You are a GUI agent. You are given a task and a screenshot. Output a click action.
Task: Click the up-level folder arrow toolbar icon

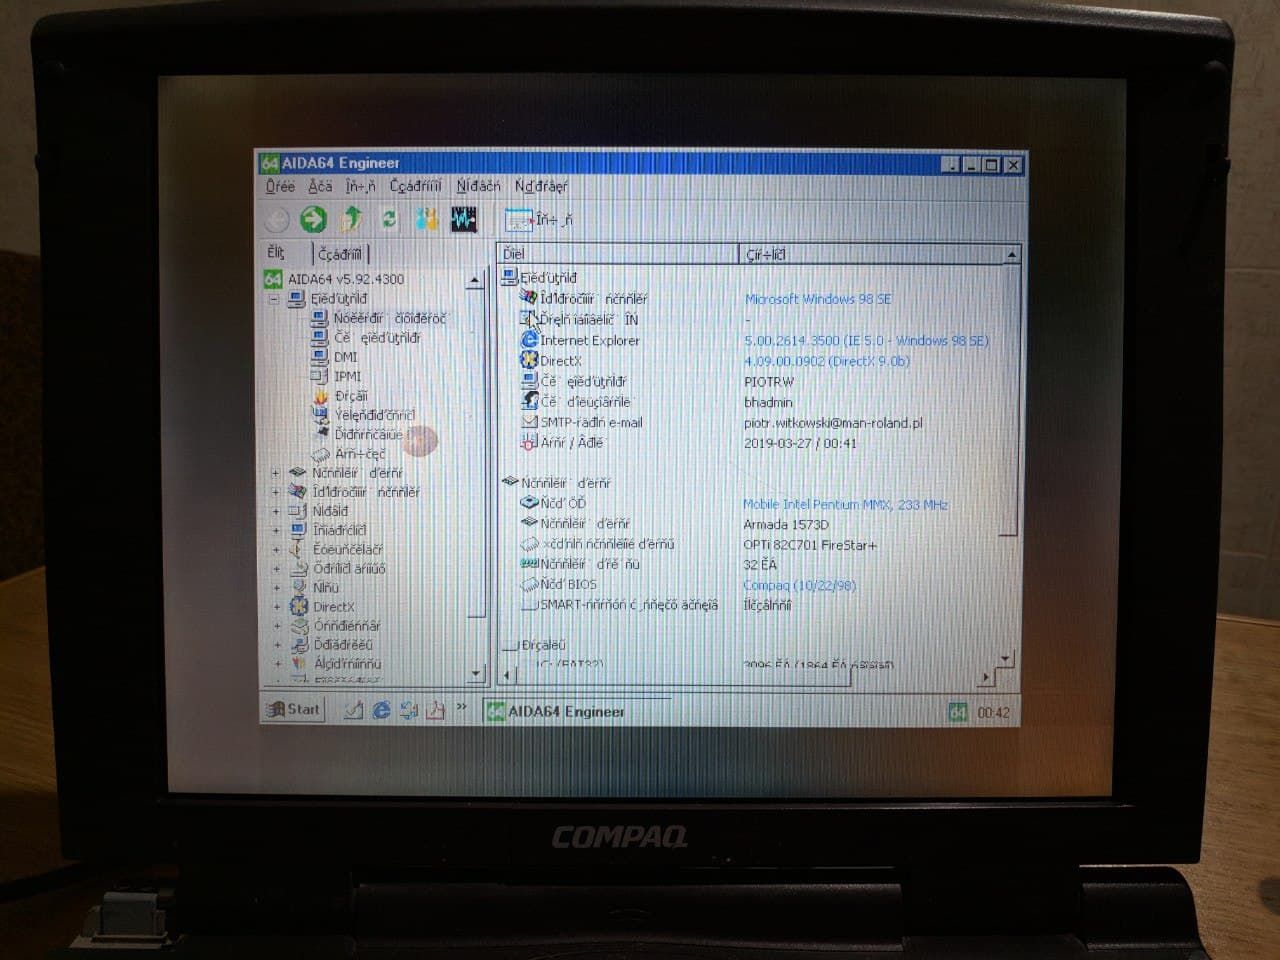351,219
